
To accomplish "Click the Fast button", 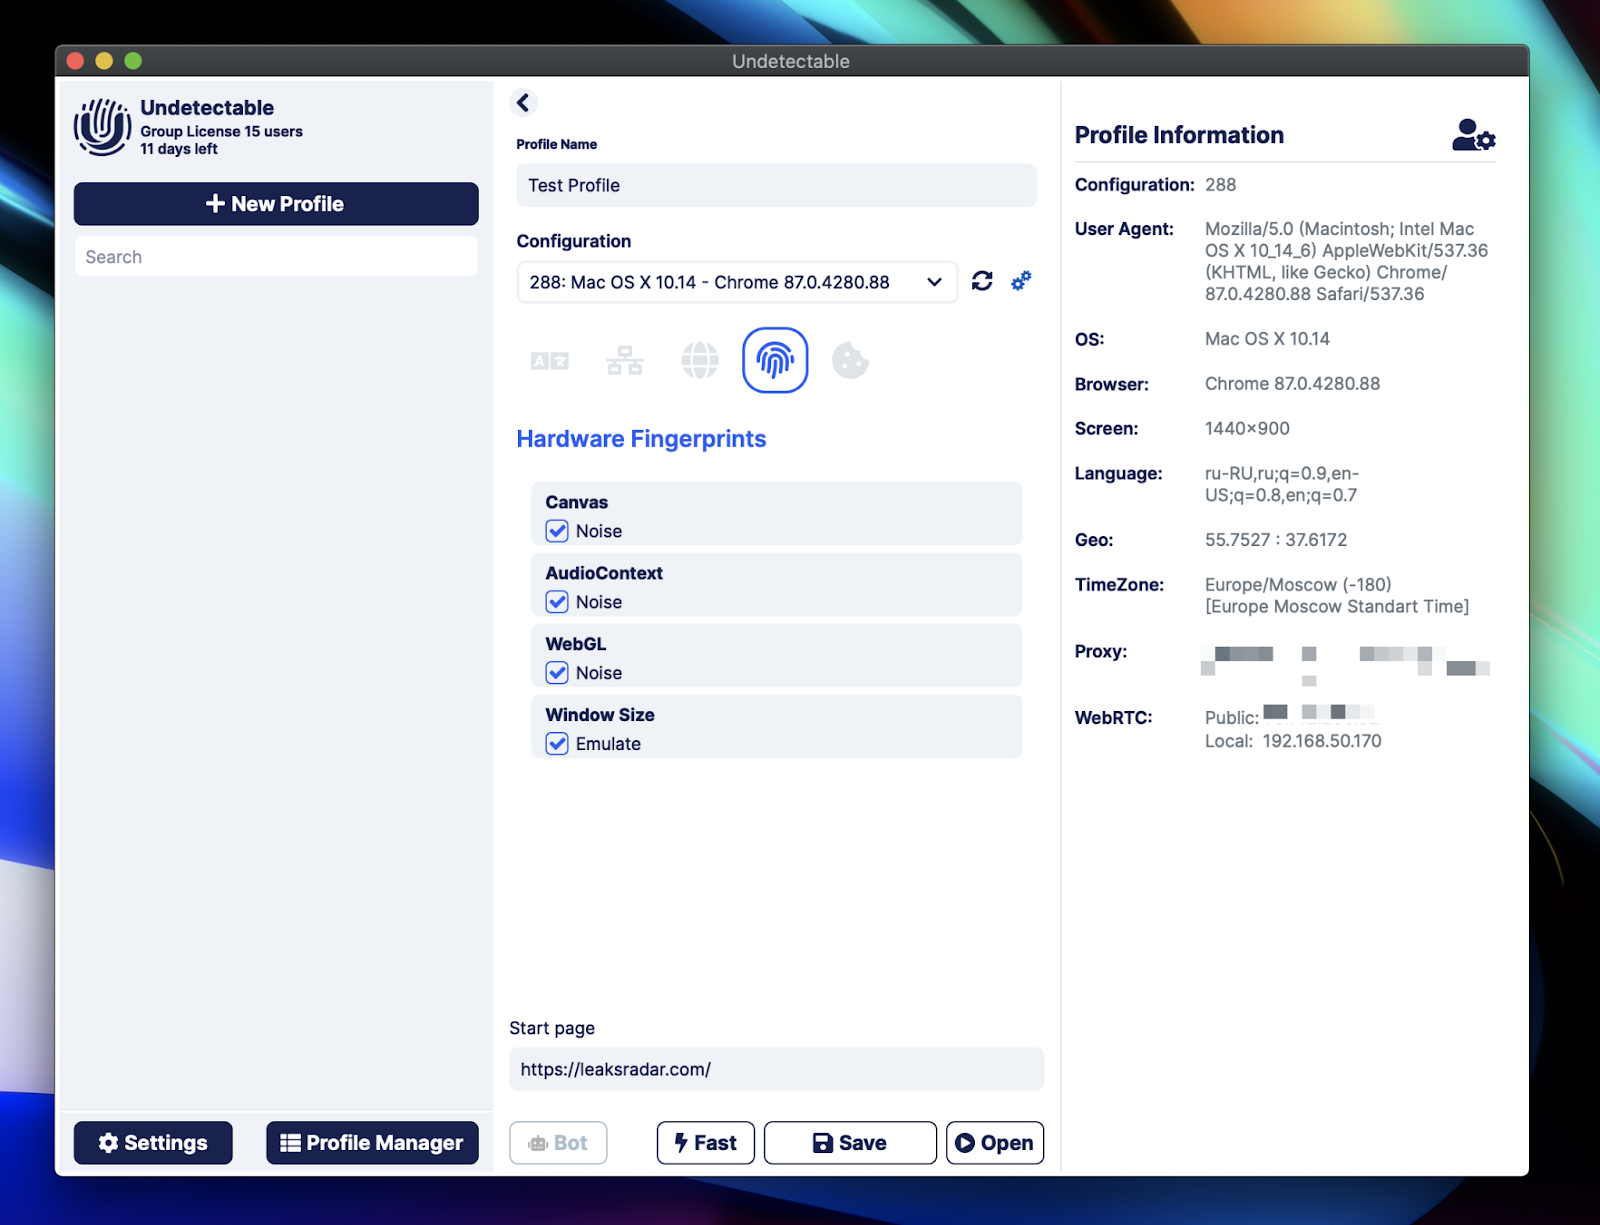I will coord(706,1143).
